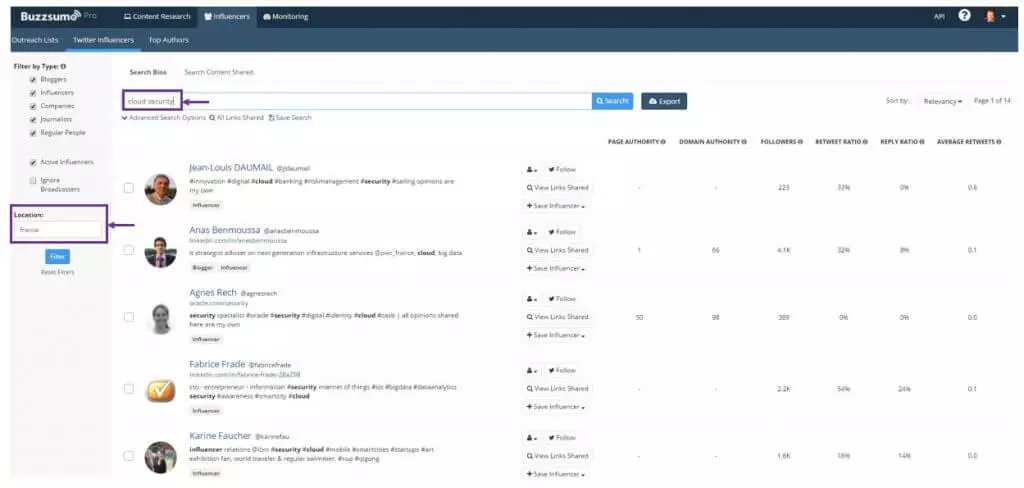This screenshot has height=488, width=1024.
Task: Click the Reply Ratio info icon
Action: tap(921, 142)
